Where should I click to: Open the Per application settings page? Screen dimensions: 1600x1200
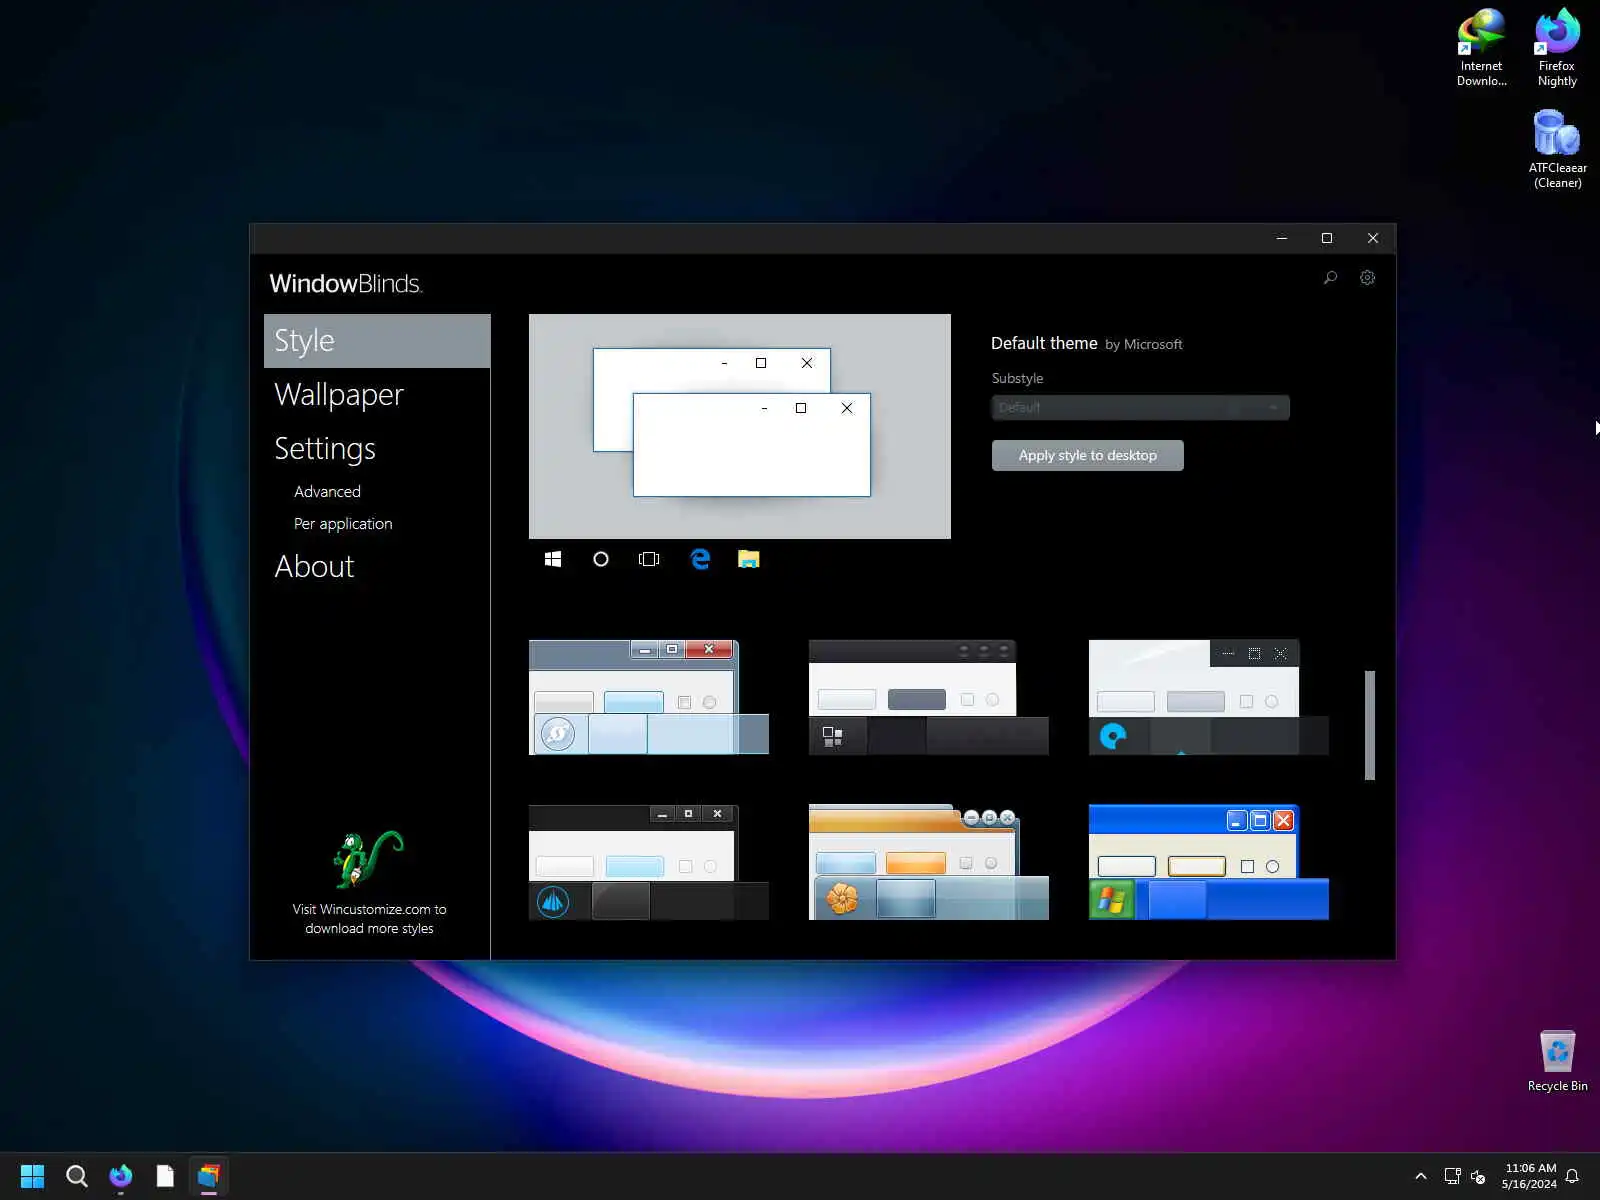(343, 524)
